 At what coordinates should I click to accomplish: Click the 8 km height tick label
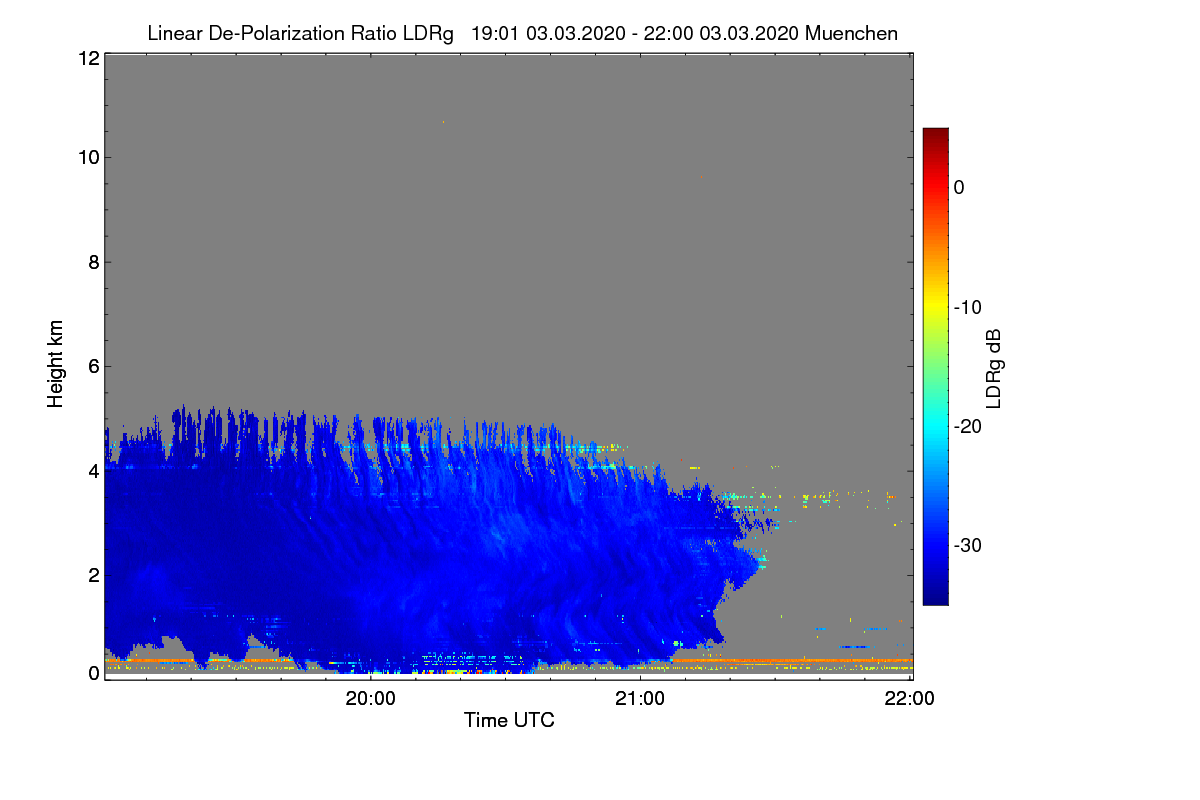93,262
